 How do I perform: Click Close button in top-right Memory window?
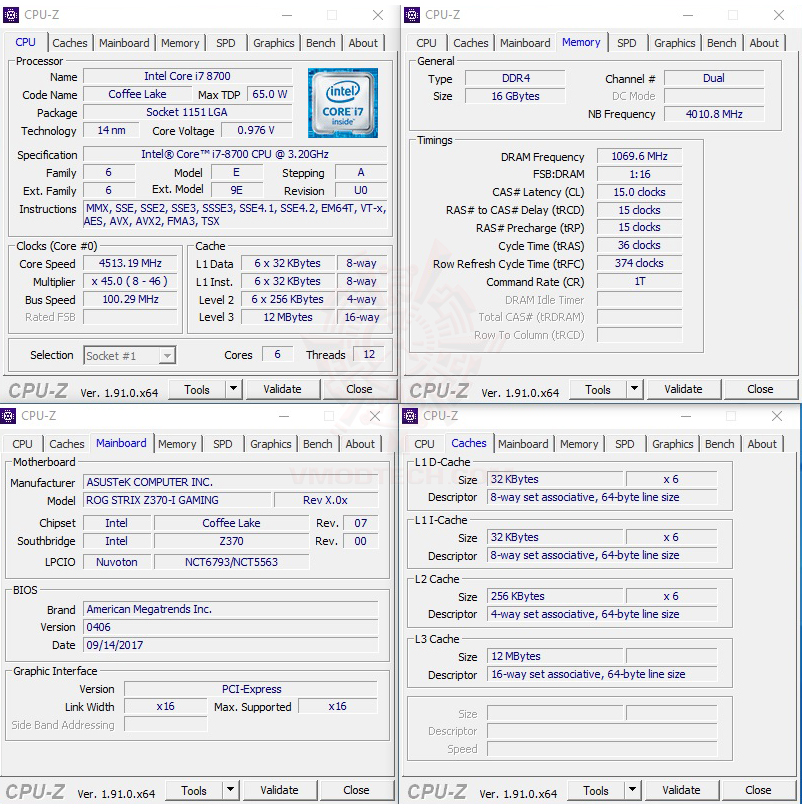click(x=760, y=389)
